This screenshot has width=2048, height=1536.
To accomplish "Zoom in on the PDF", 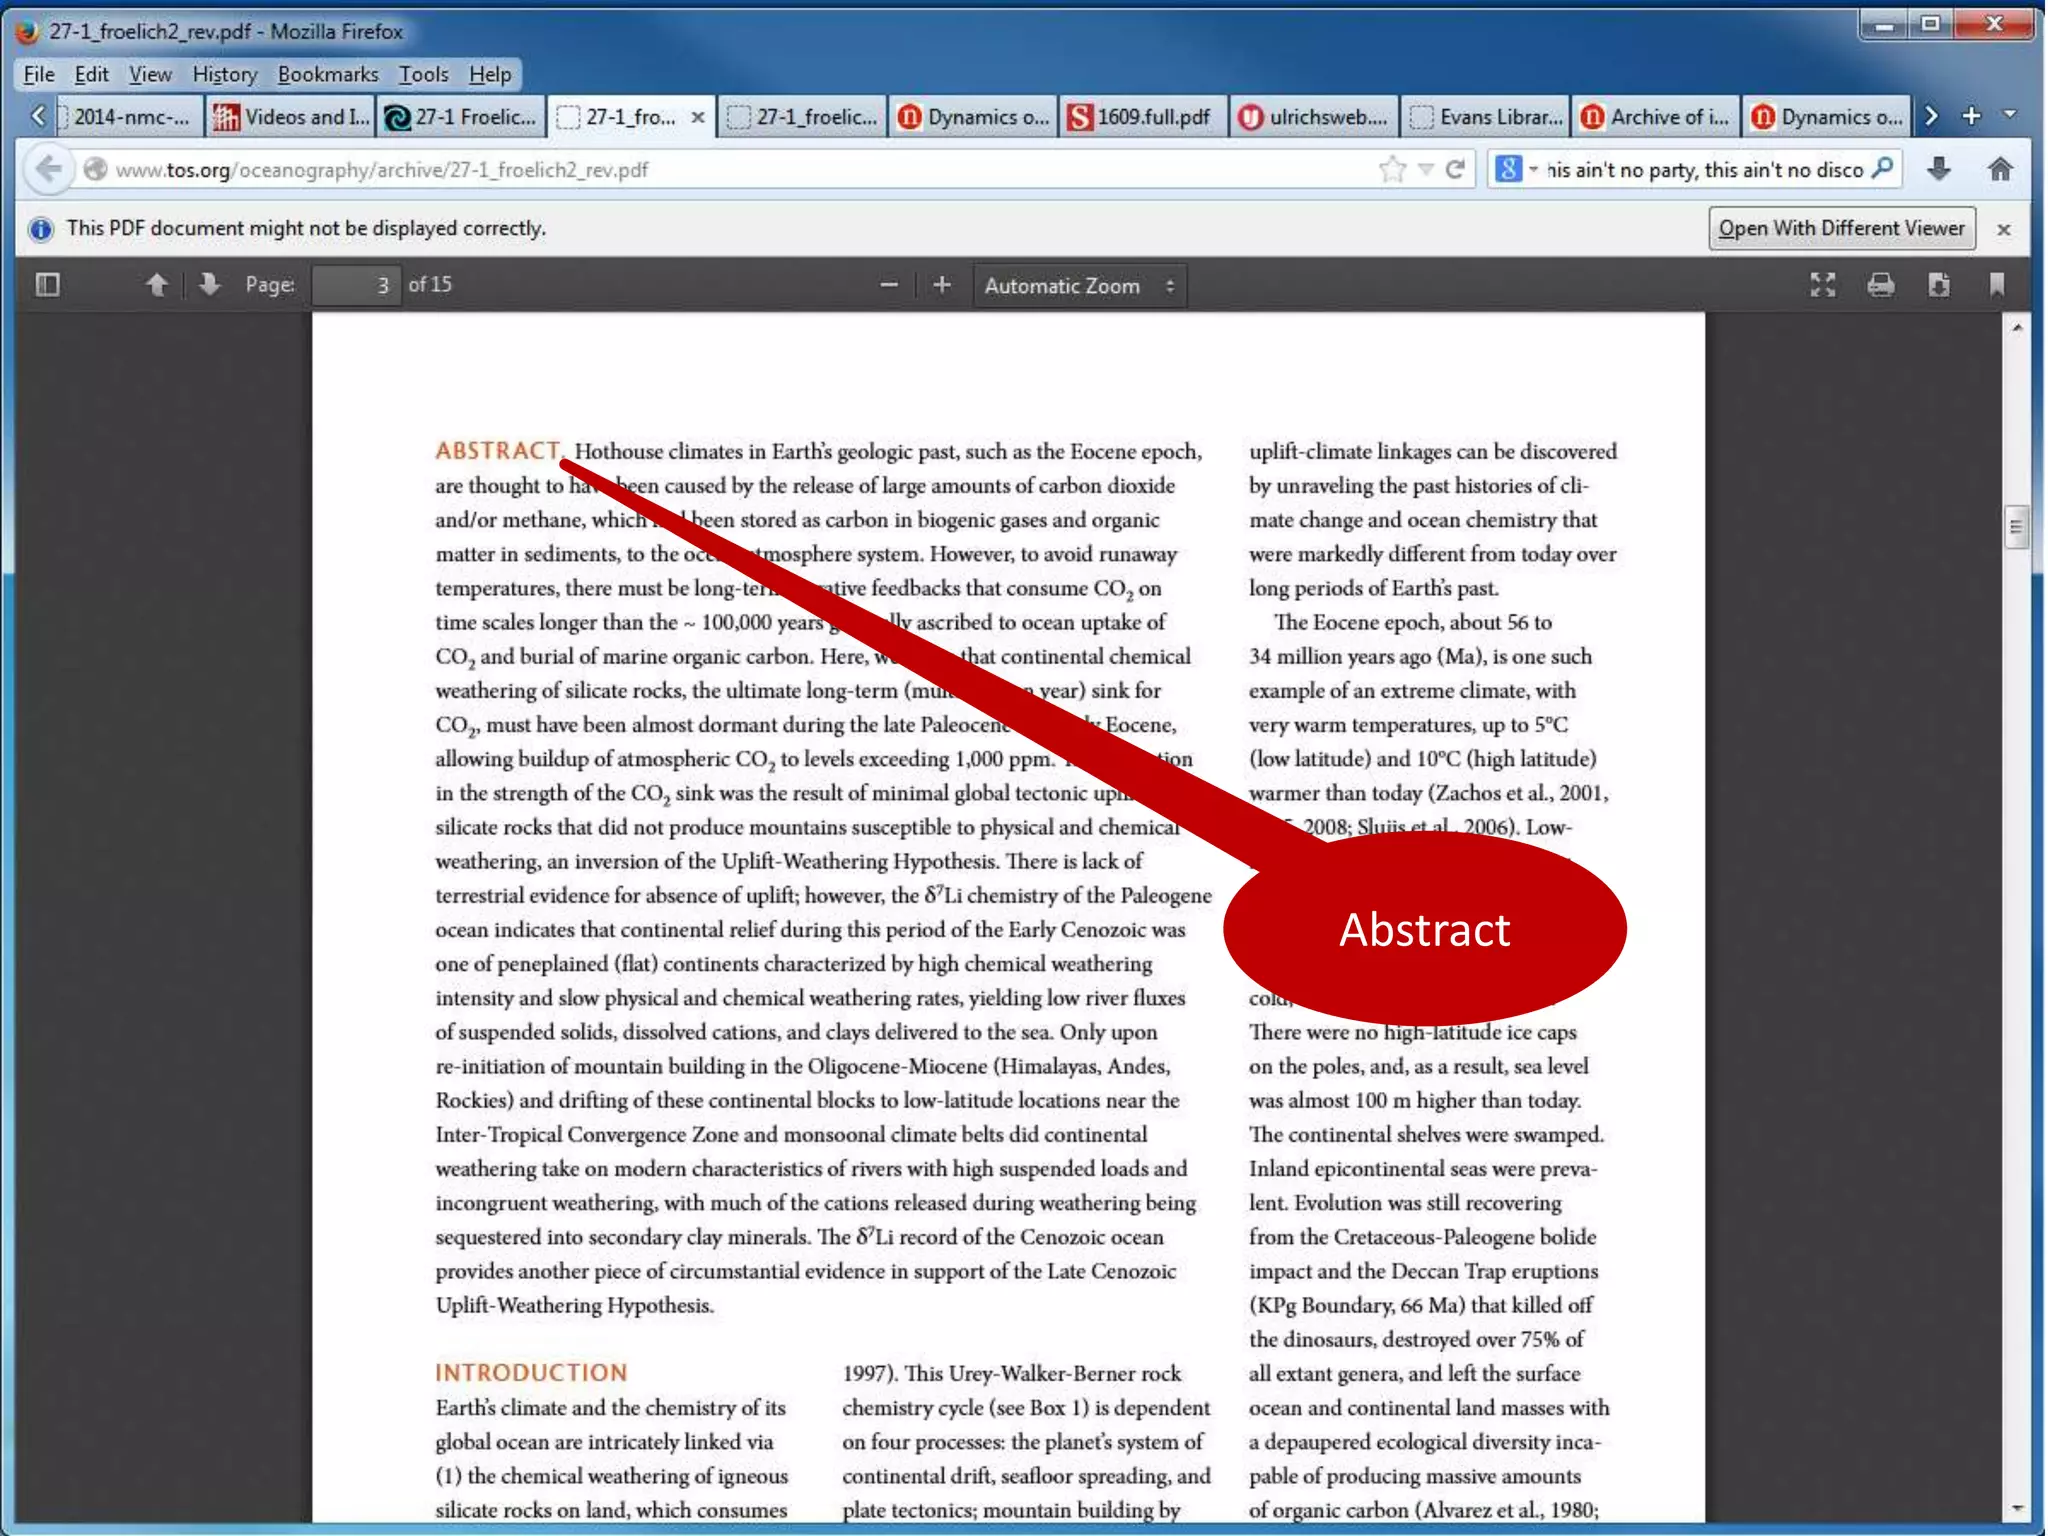I will coord(941,285).
